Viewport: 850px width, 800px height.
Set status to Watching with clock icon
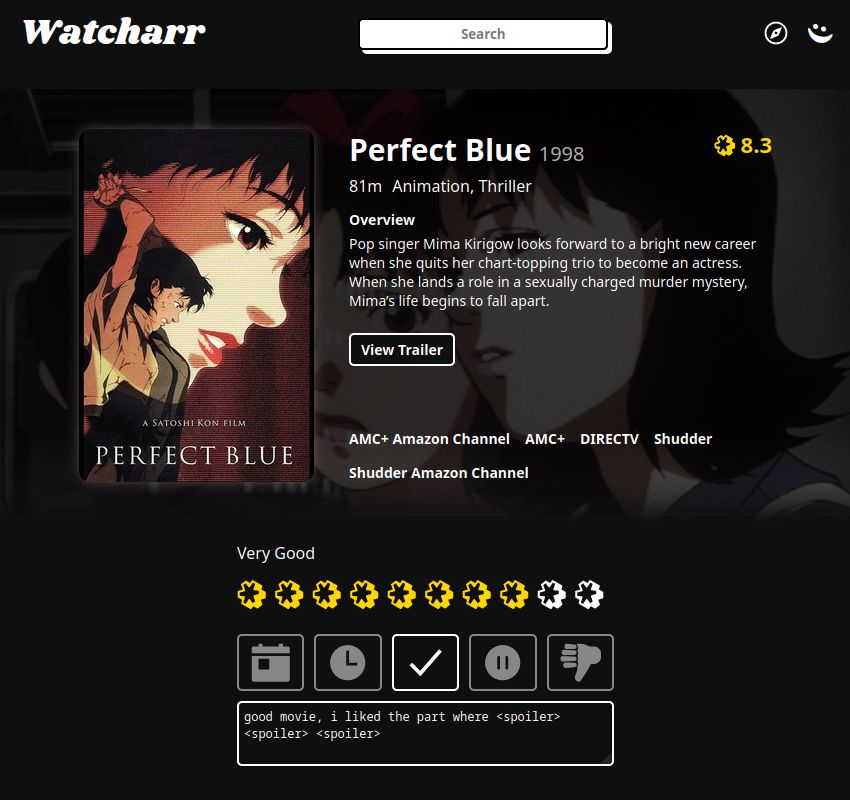pos(348,662)
